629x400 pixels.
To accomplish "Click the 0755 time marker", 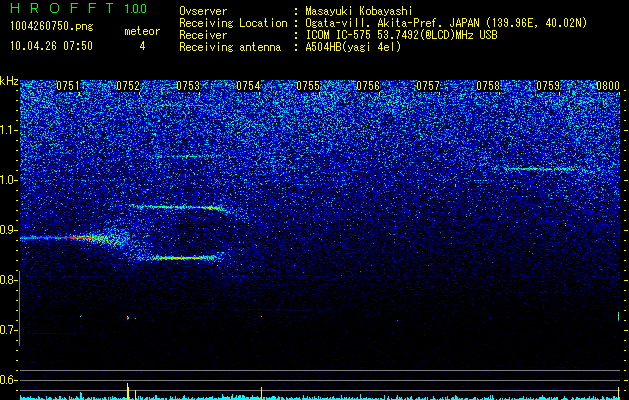I will click(308, 86).
